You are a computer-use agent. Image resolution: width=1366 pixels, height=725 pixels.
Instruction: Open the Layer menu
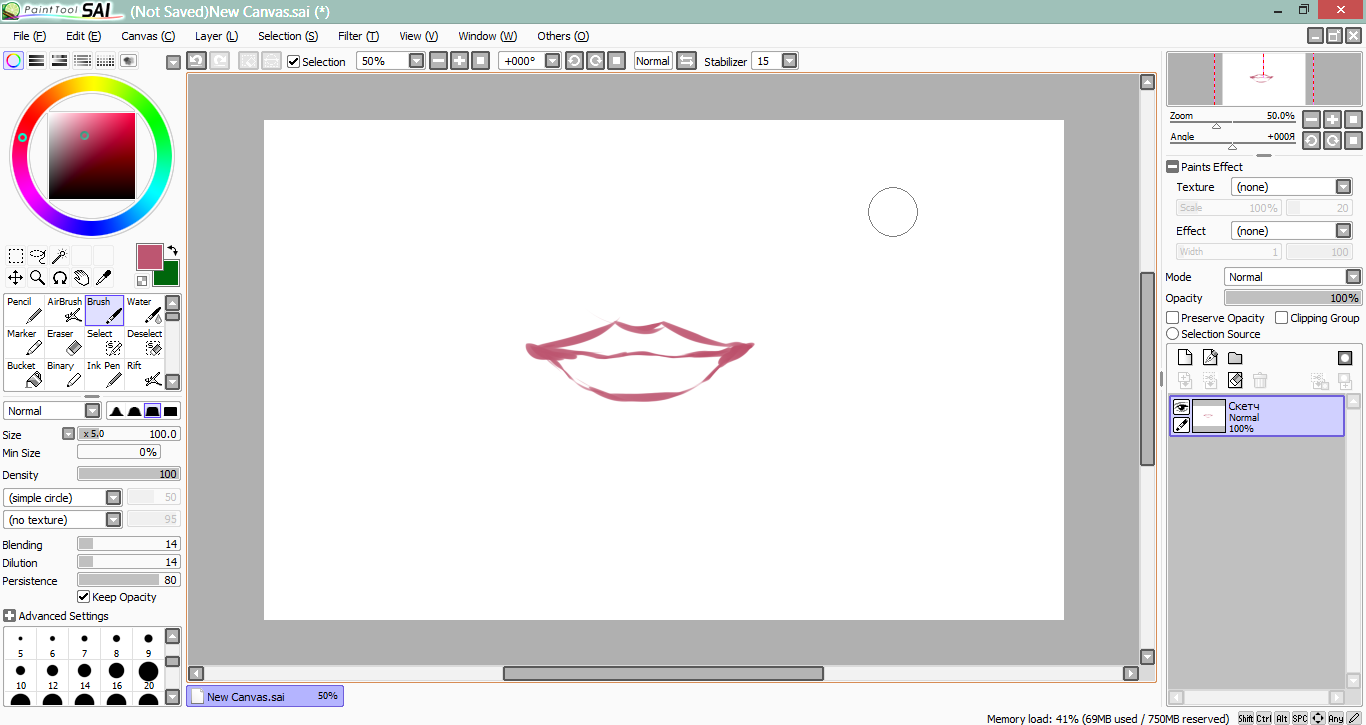click(x=216, y=36)
